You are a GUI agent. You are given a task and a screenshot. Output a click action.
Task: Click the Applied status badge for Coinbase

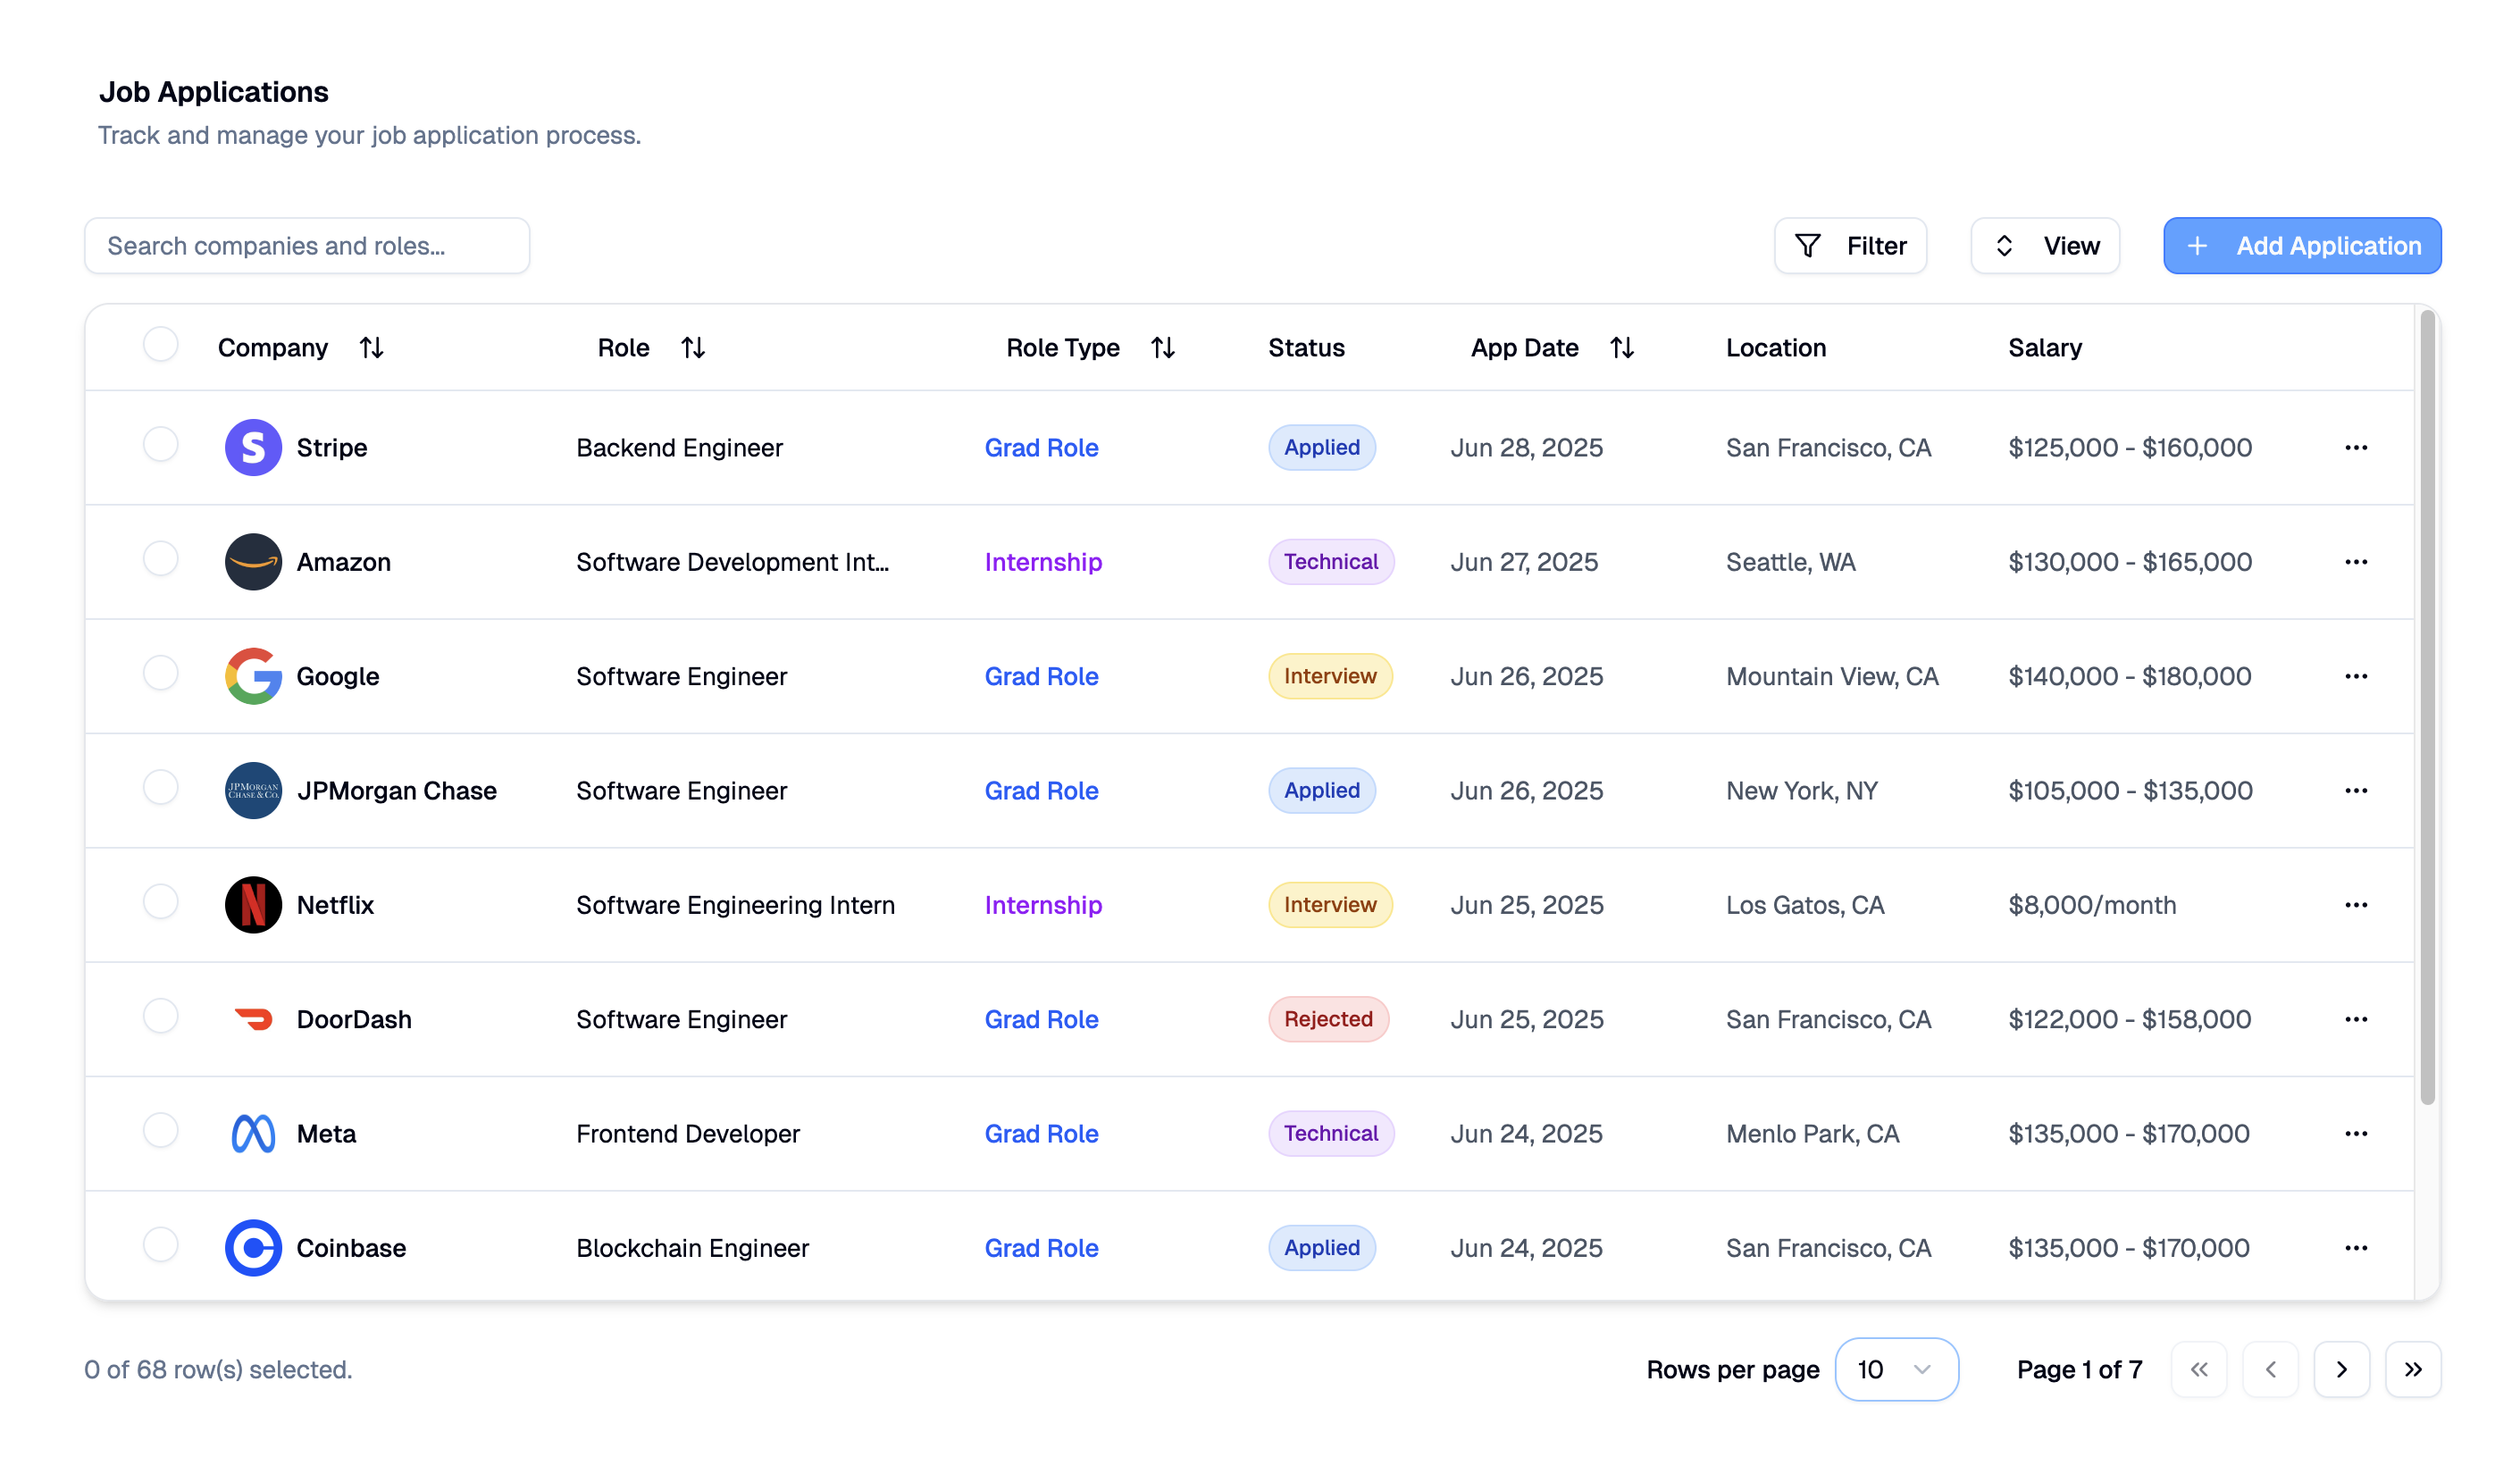pos(1322,1248)
